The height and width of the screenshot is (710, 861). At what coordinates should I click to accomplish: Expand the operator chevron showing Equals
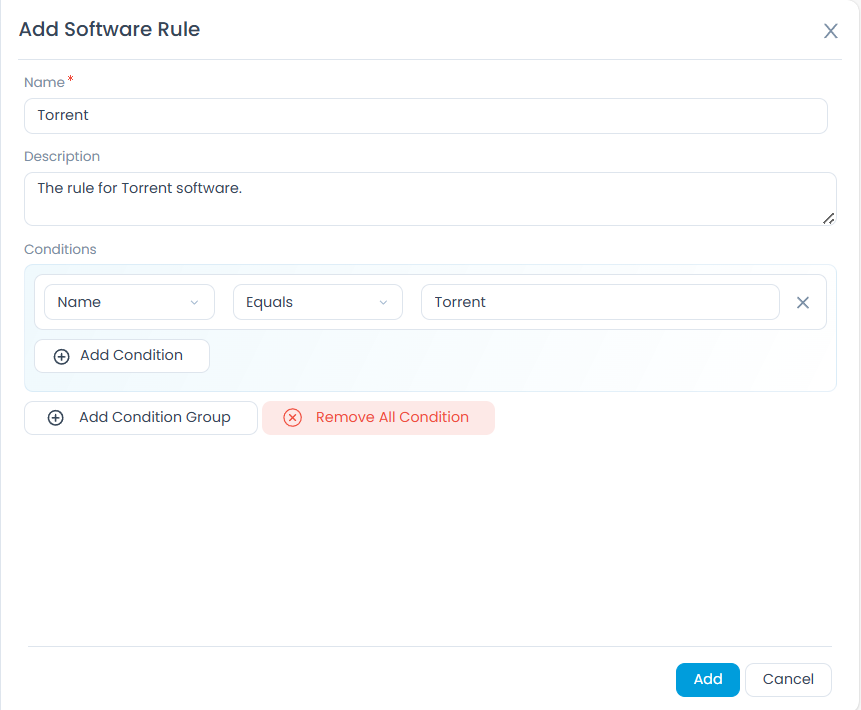[x=383, y=302]
